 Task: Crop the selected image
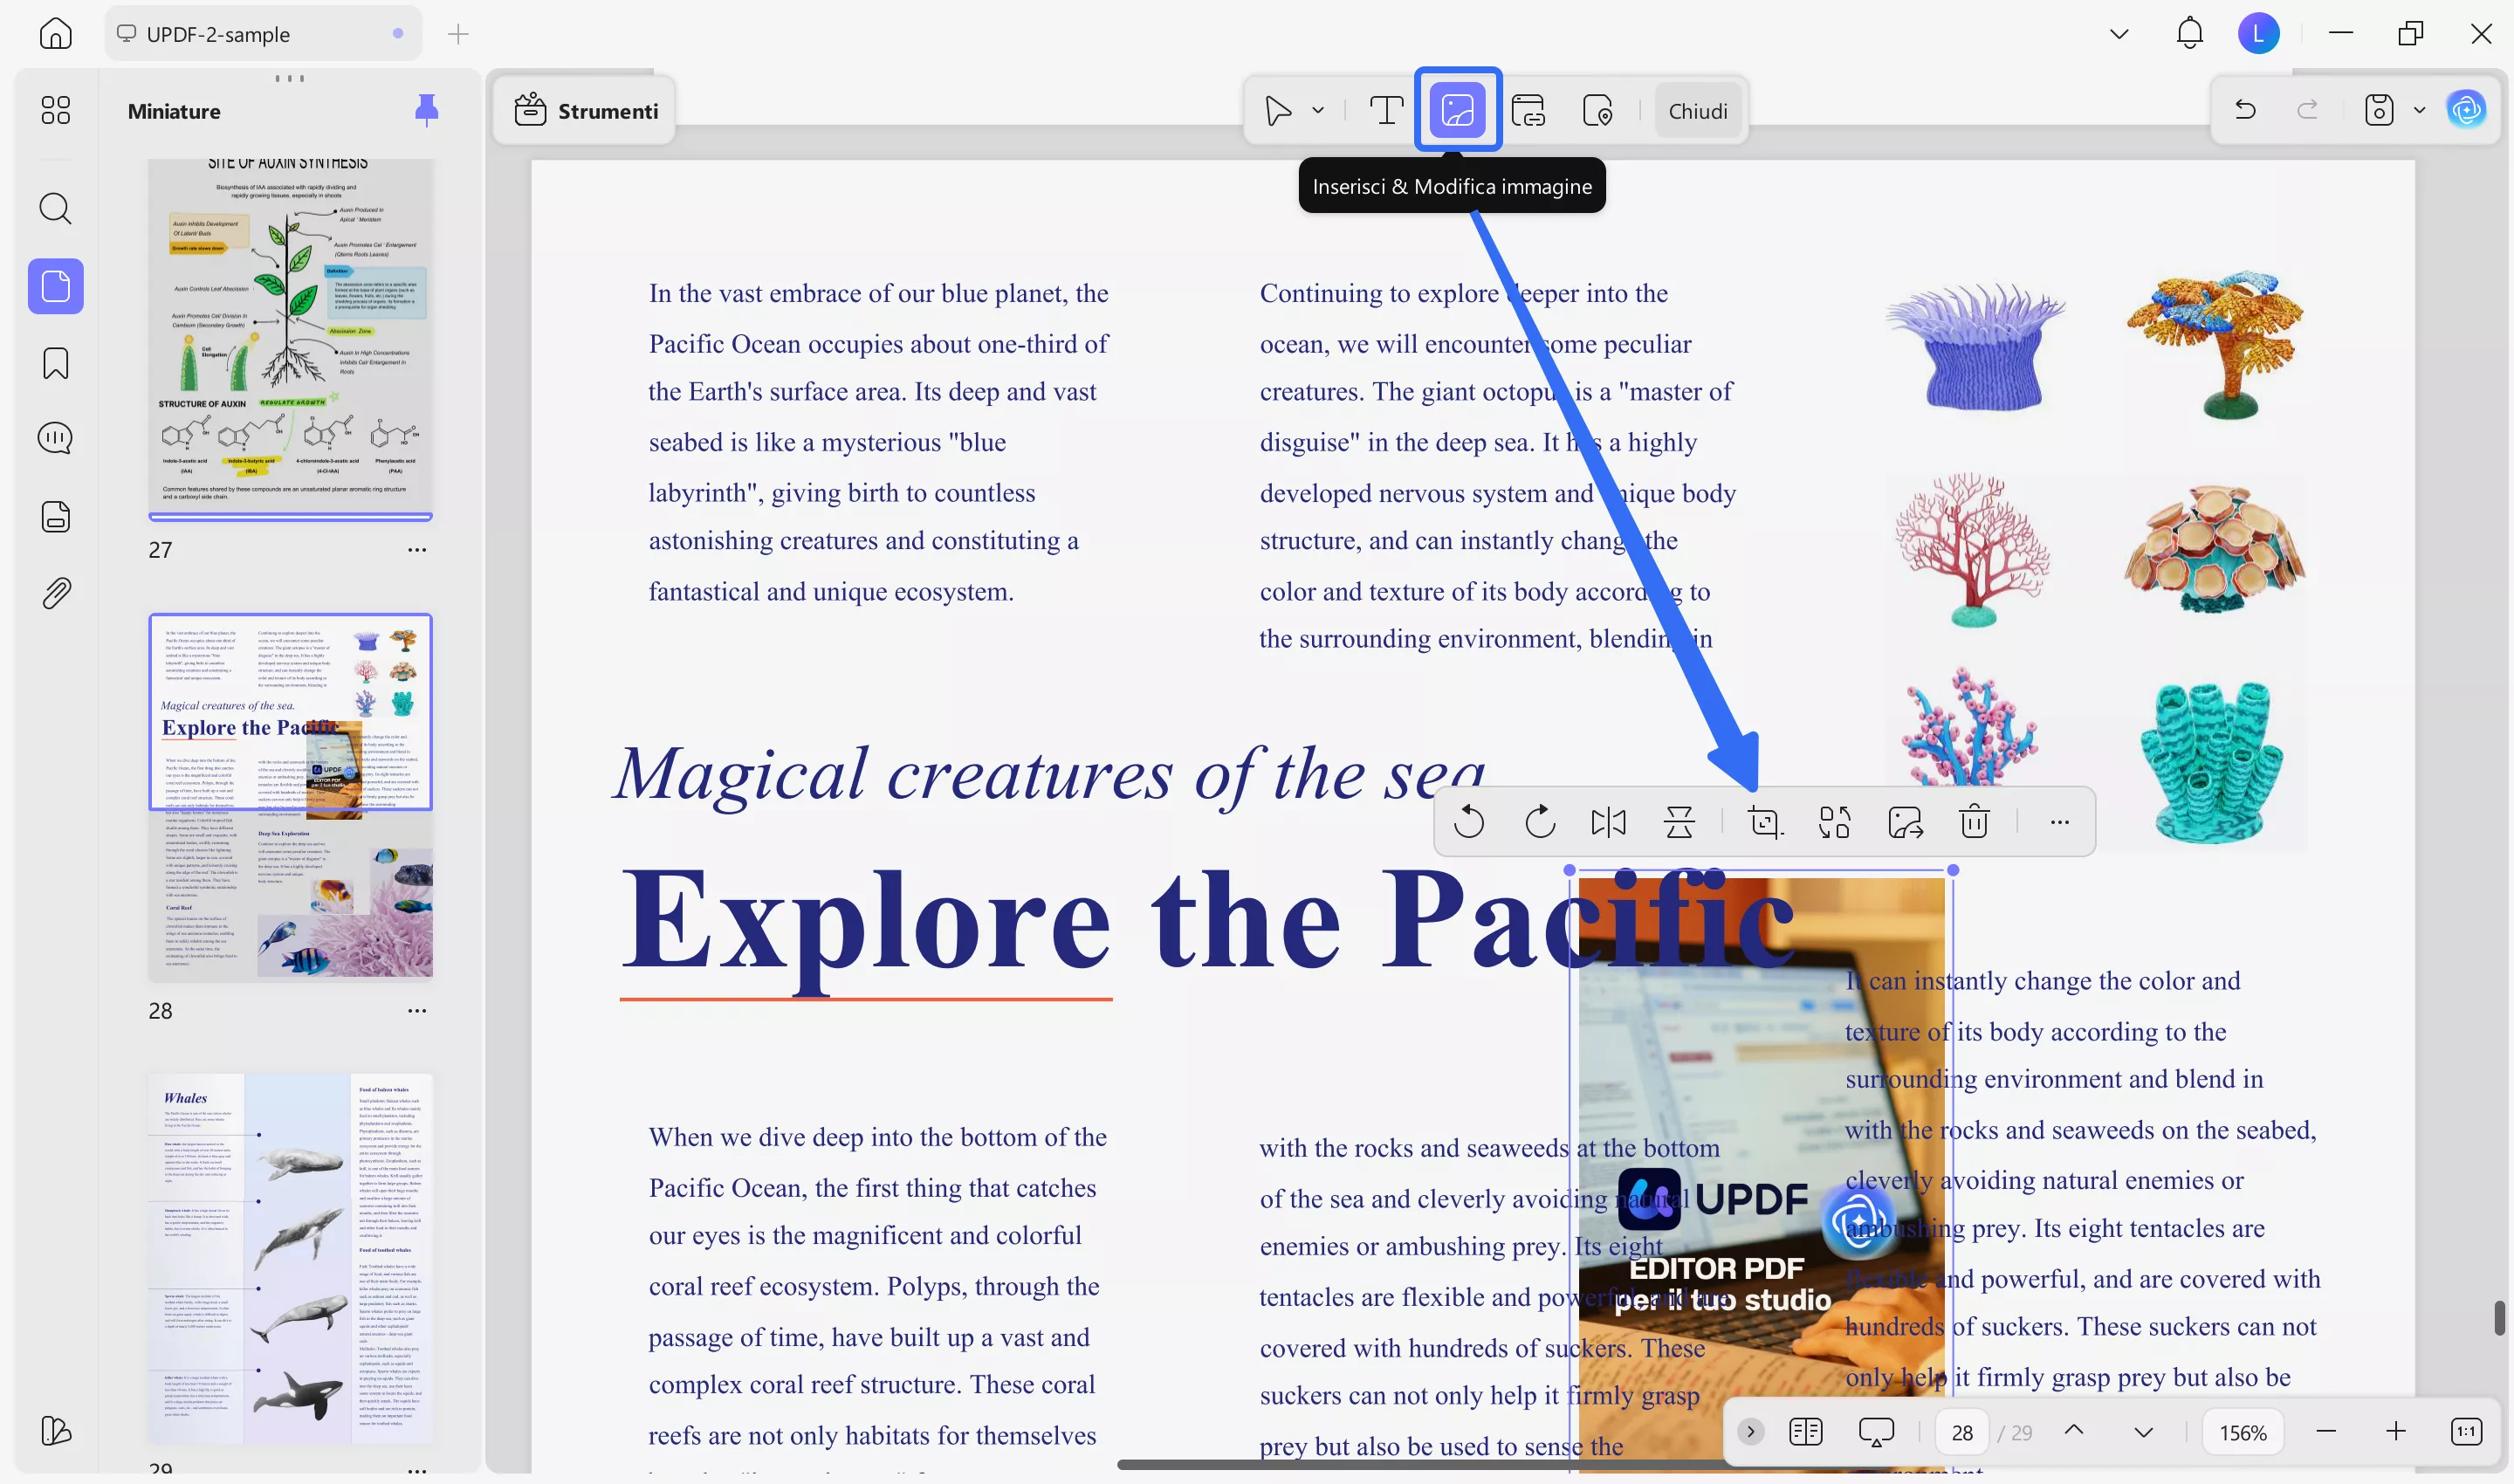(1765, 822)
